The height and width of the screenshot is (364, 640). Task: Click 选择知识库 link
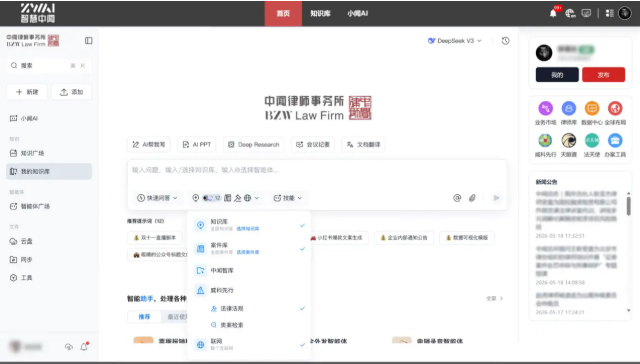[248, 229]
